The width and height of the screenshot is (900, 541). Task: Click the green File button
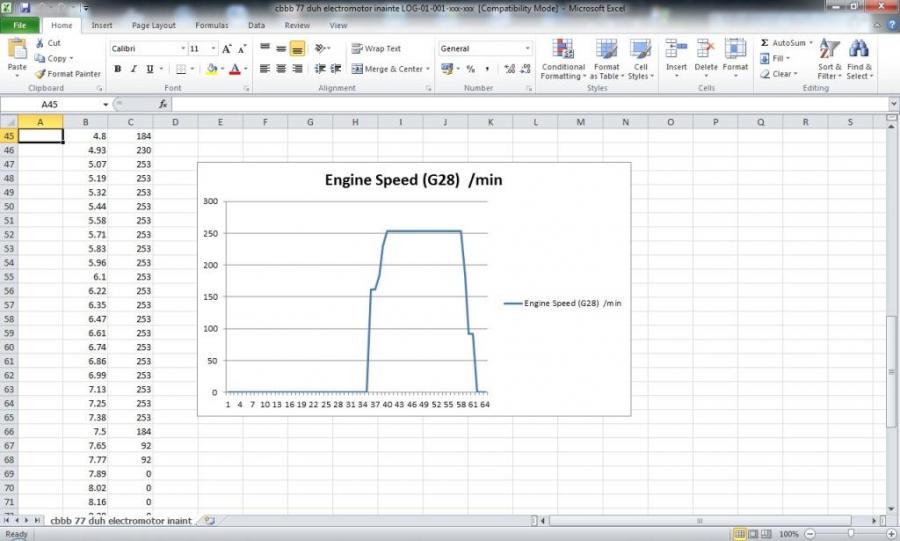coord(20,25)
